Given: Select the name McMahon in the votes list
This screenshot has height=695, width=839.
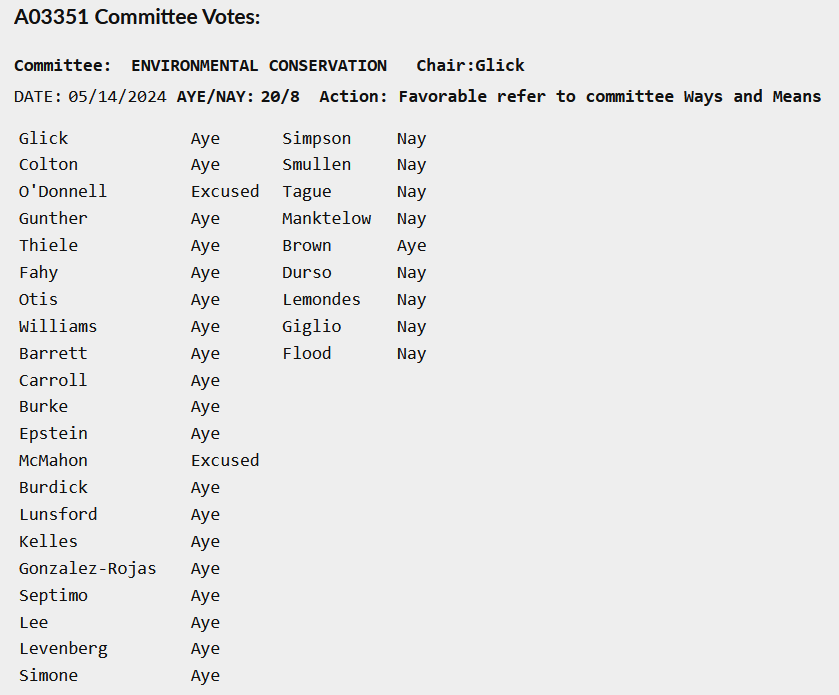Looking at the screenshot, I should (x=53, y=461).
